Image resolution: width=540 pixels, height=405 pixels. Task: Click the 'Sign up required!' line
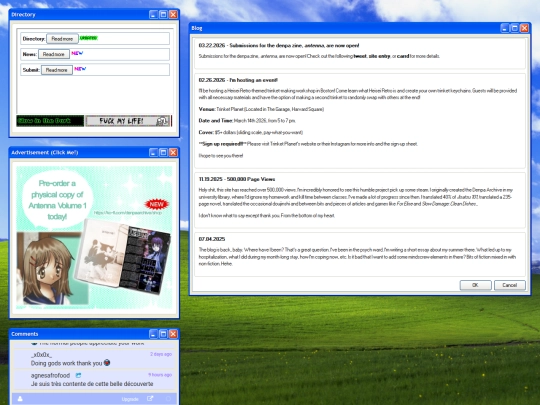tap(308, 144)
